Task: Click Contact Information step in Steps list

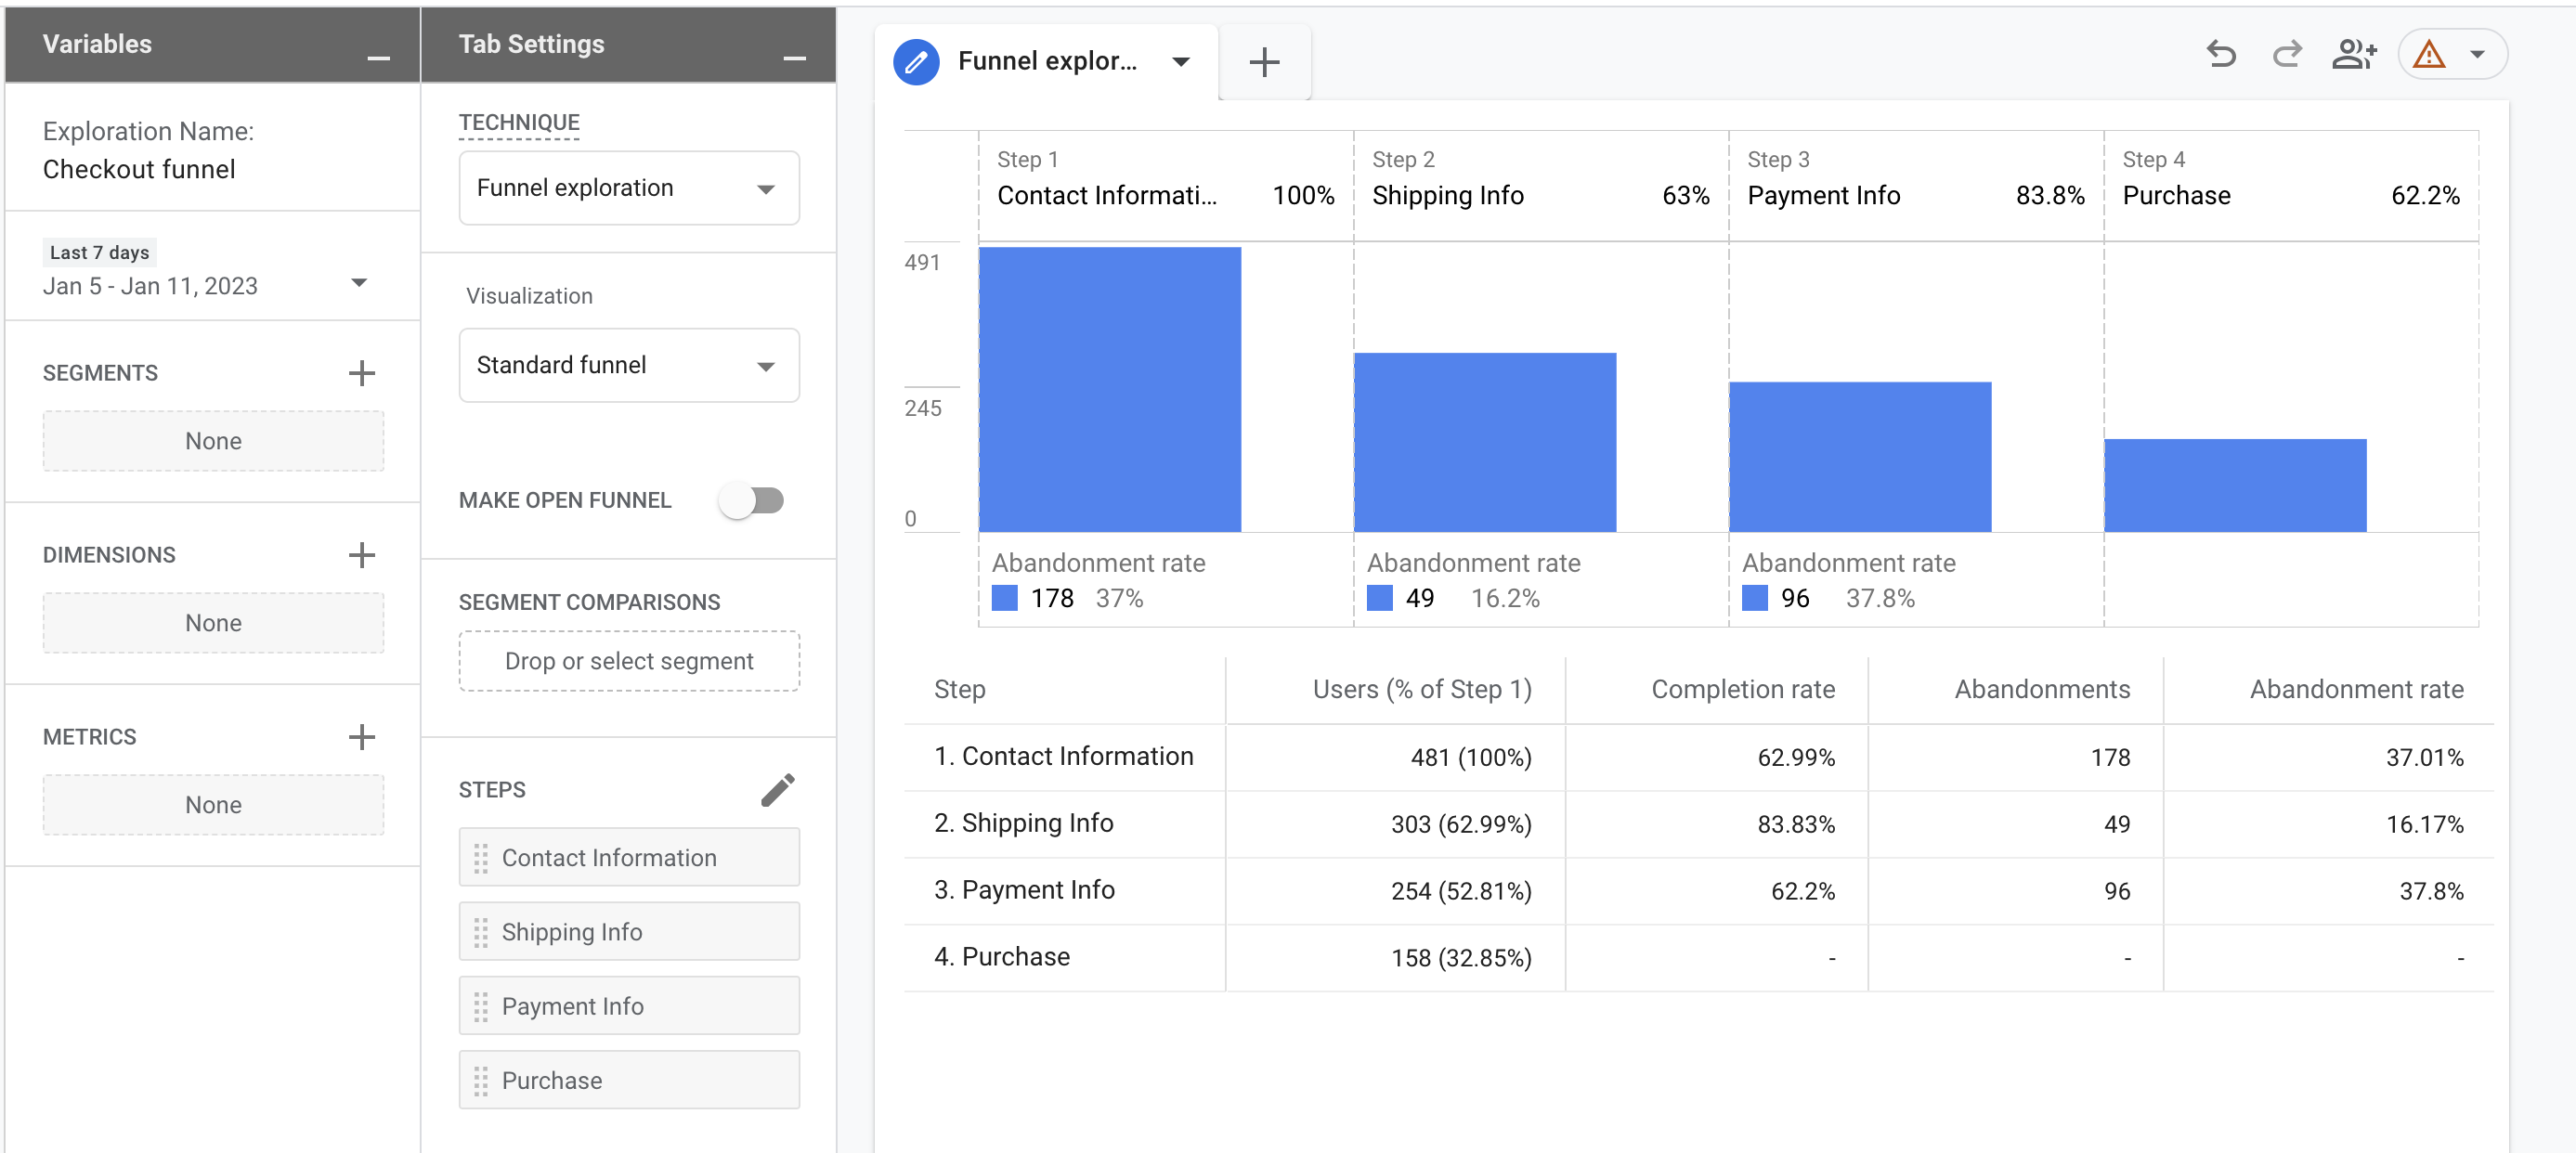Action: pyautogui.click(x=629, y=858)
